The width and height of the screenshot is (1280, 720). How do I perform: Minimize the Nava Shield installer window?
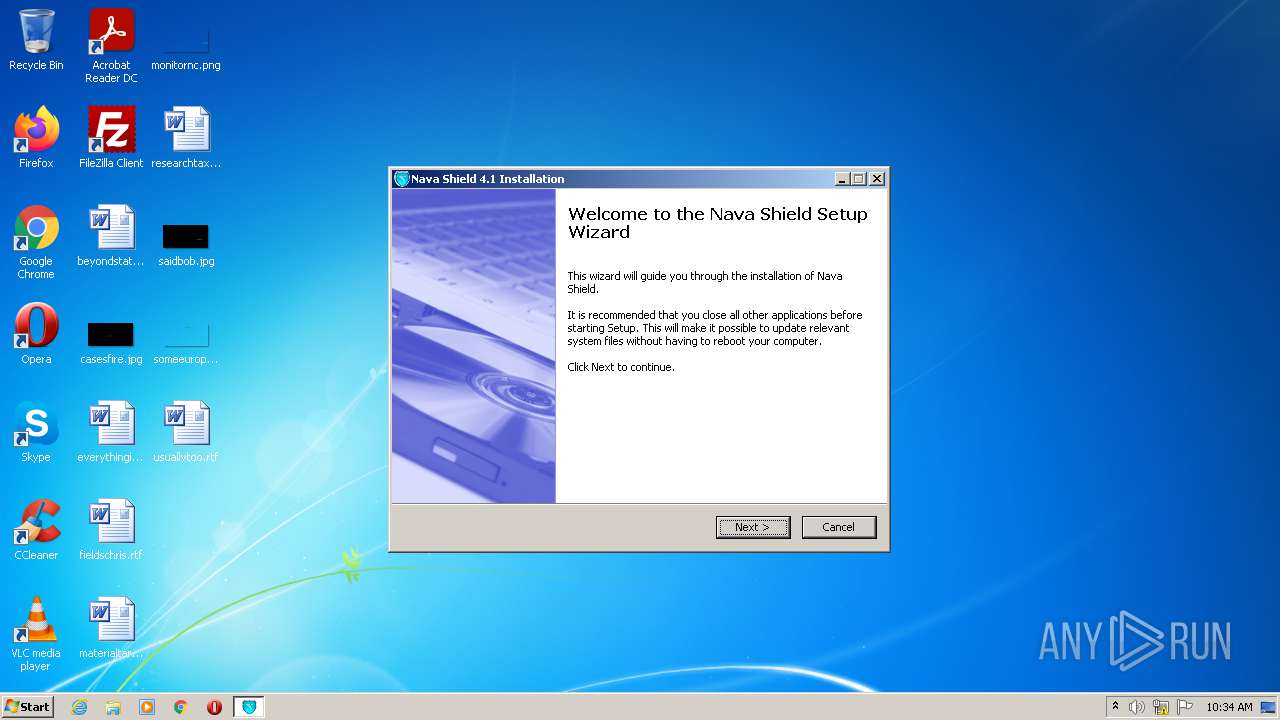842,179
